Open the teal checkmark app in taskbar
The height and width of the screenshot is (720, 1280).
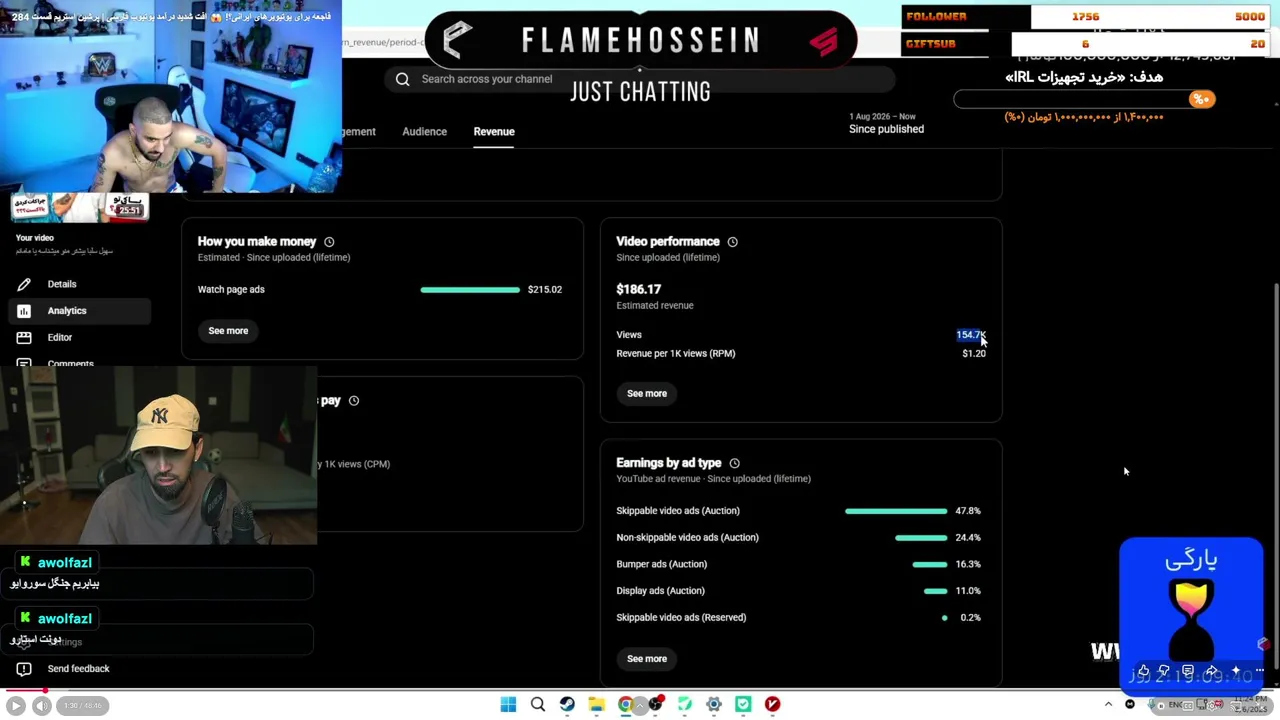pyautogui.click(x=743, y=705)
